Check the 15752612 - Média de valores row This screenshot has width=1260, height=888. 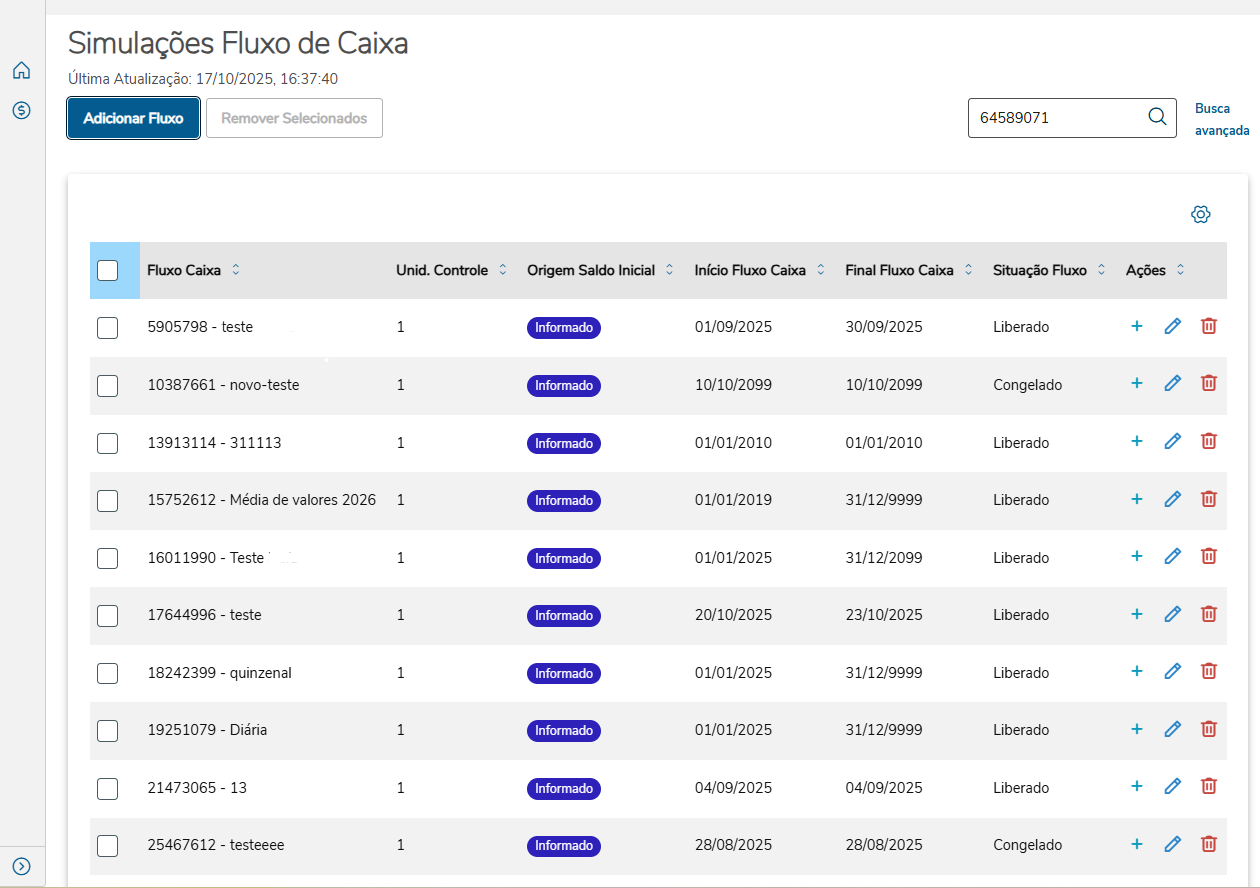pos(108,501)
